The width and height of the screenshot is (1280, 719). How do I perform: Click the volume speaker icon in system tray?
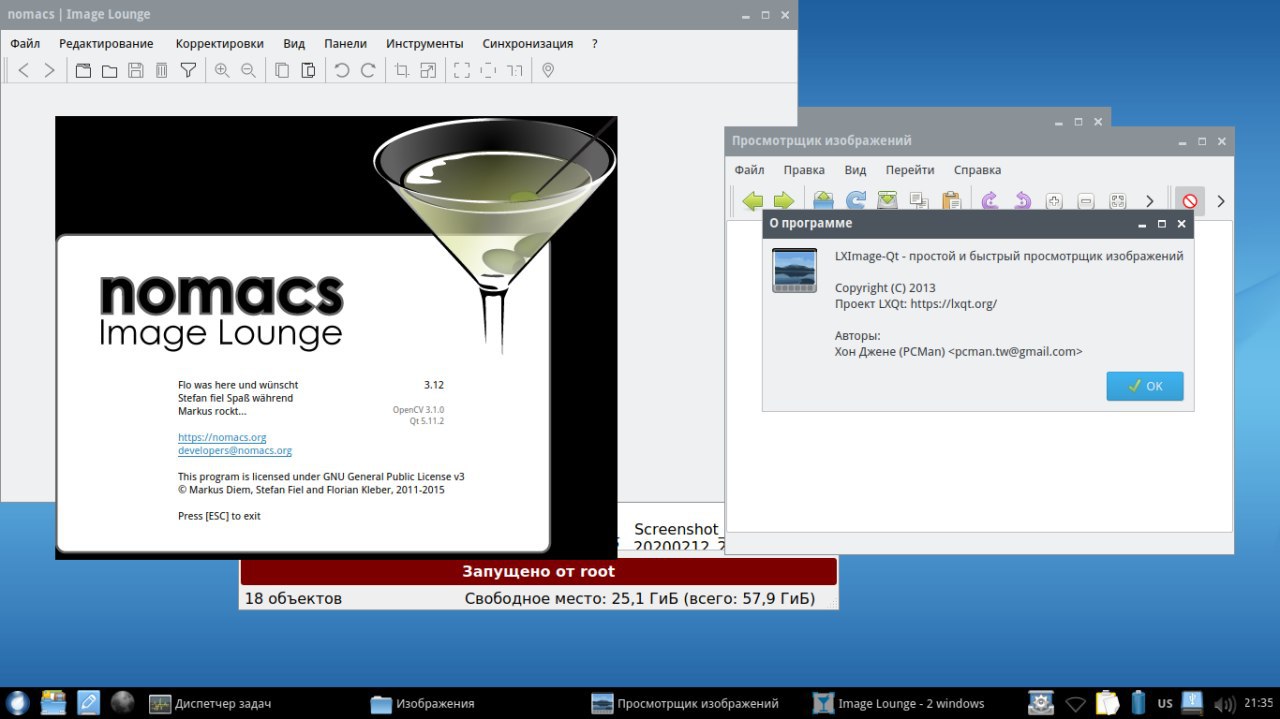1224,704
